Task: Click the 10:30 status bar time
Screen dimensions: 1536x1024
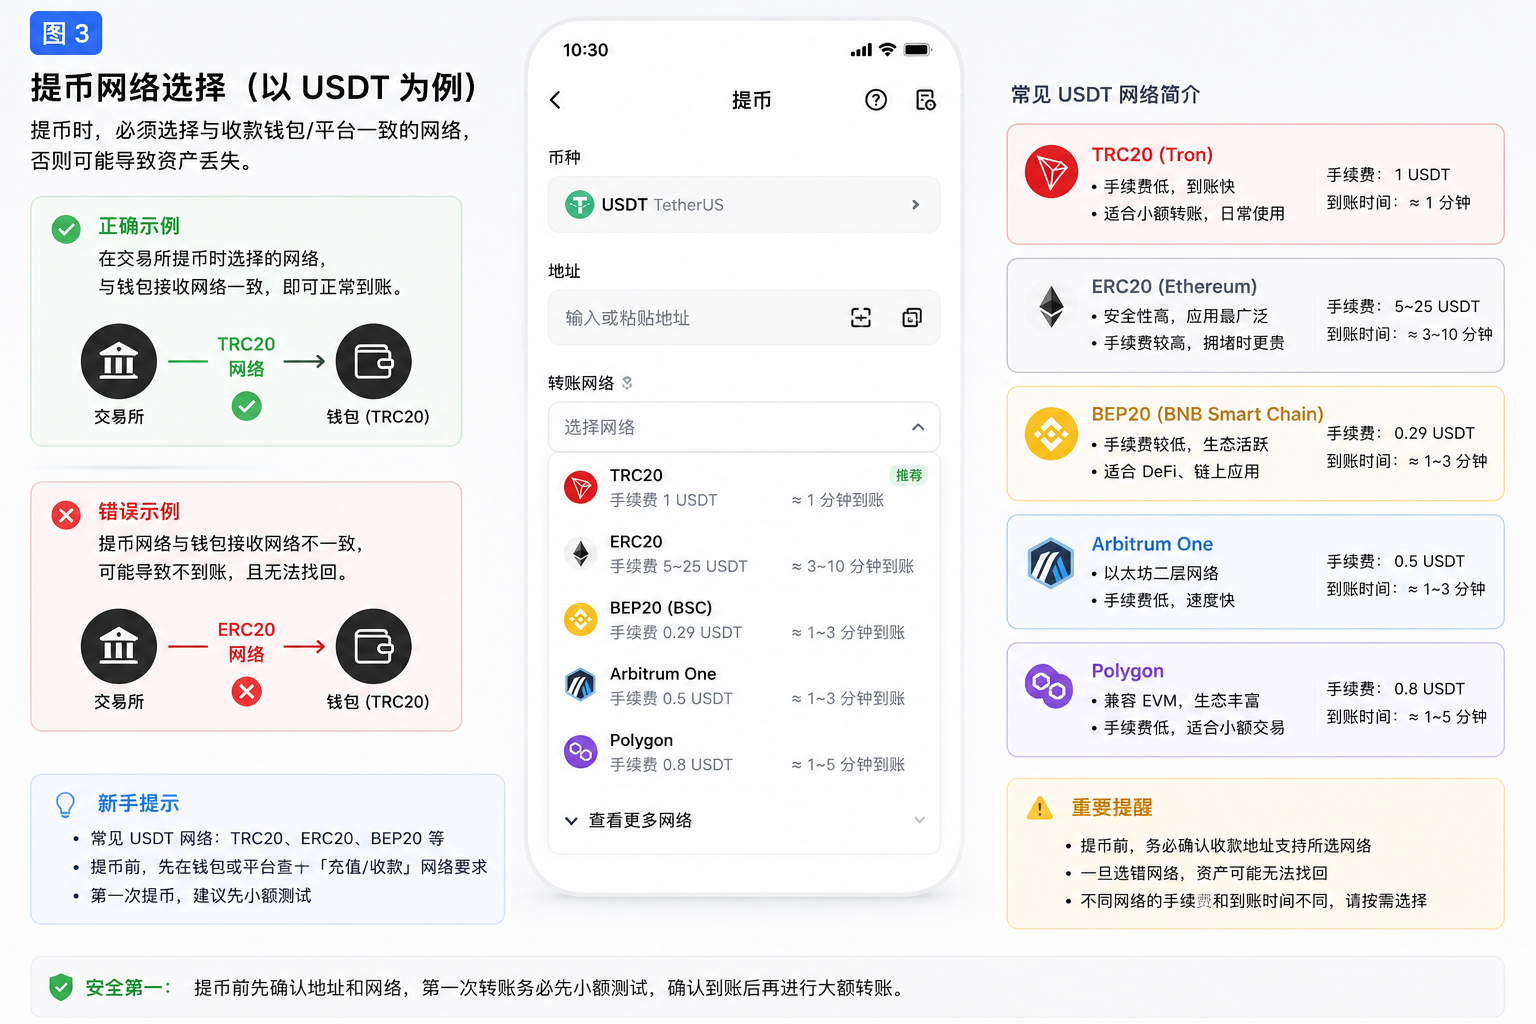Action: [585, 50]
